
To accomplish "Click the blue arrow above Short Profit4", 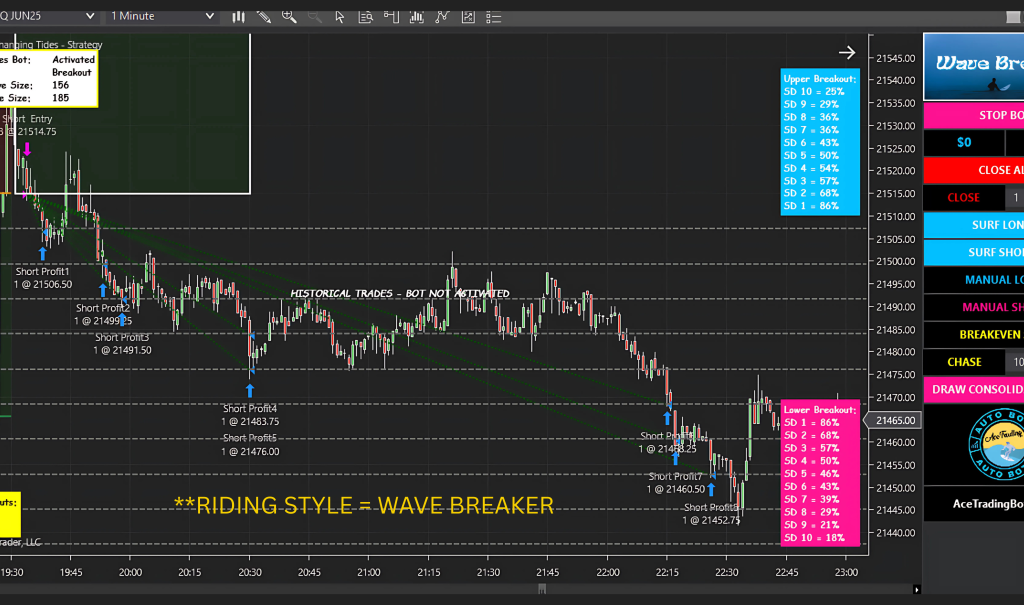I will [250, 391].
